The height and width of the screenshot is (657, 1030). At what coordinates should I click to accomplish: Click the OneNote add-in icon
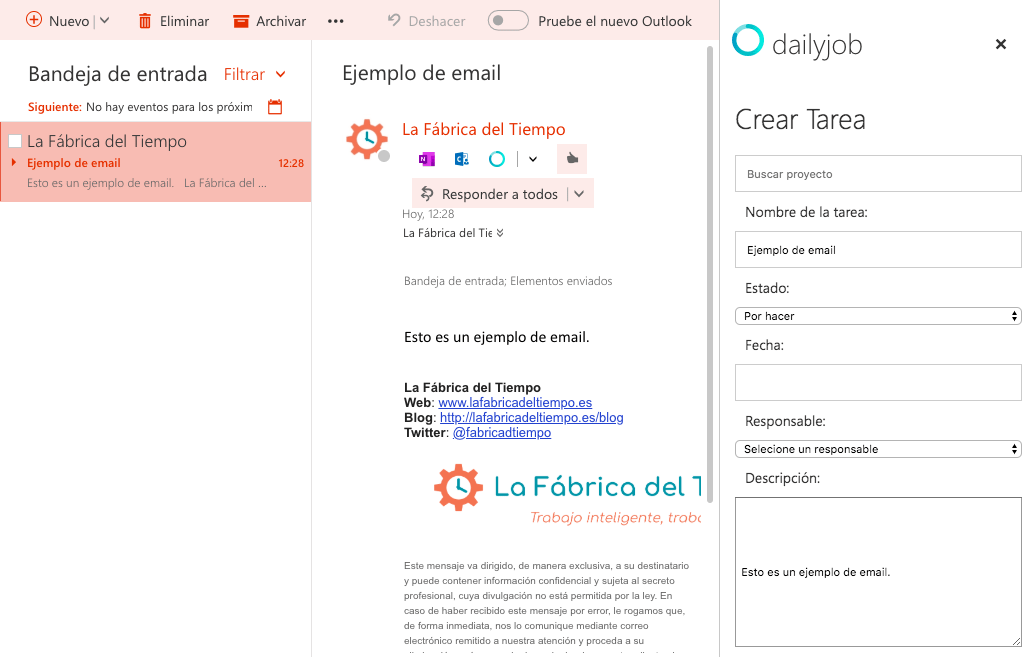tap(426, 159)
